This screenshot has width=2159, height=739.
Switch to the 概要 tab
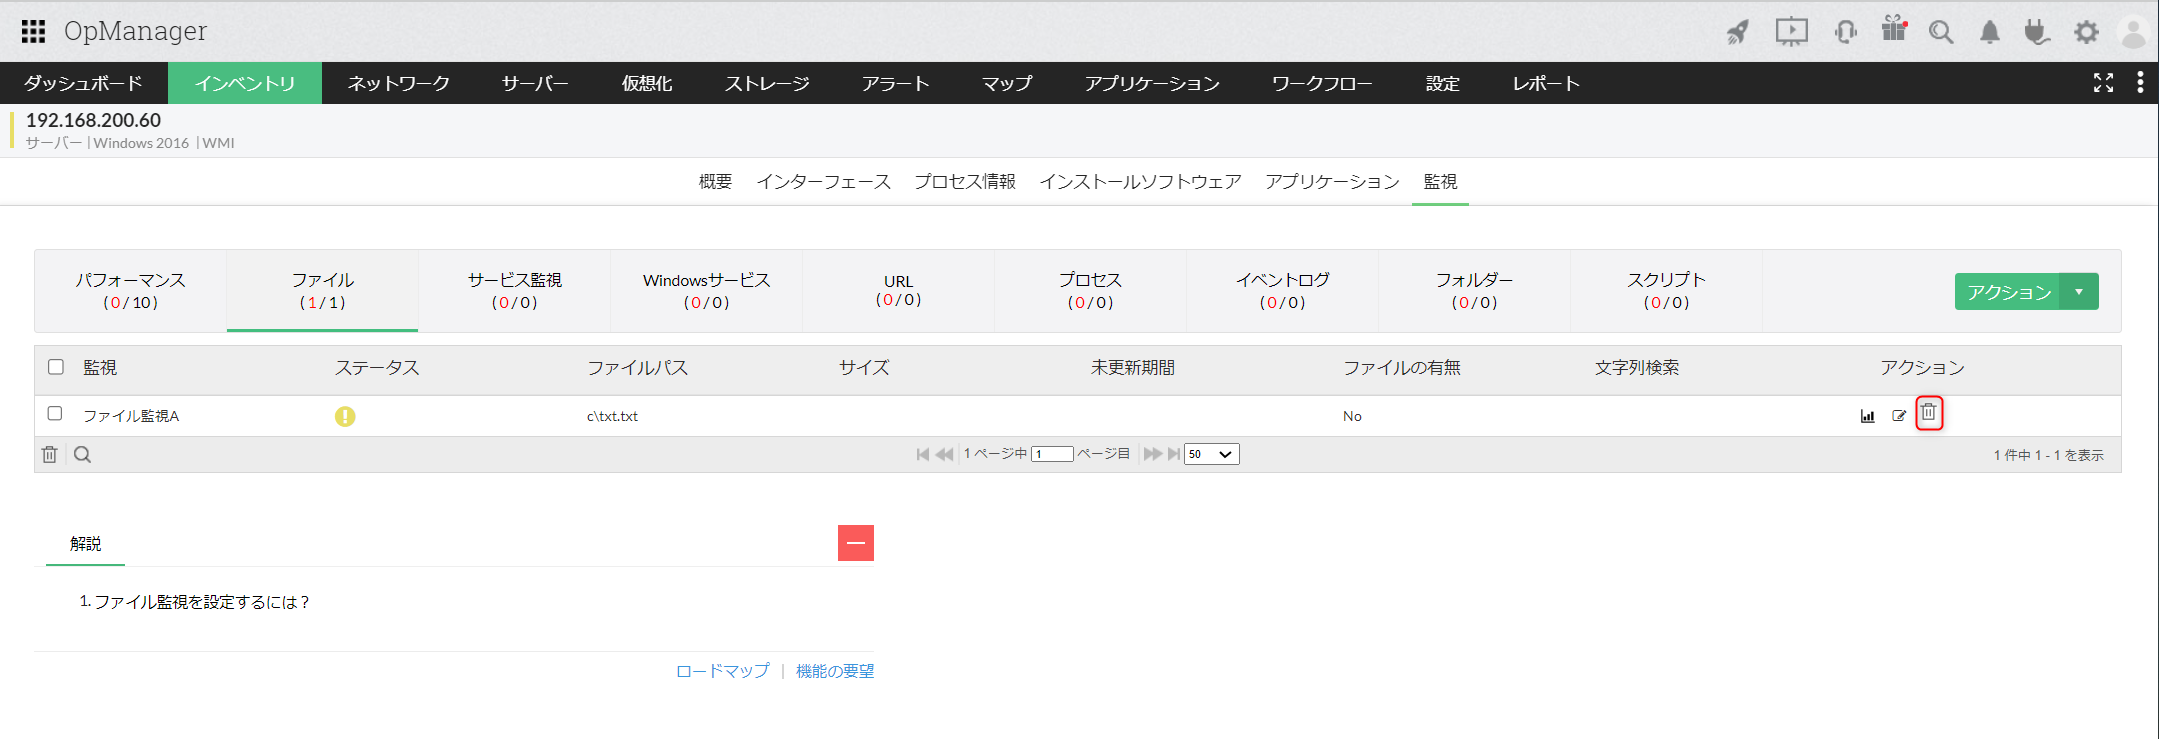715,181
